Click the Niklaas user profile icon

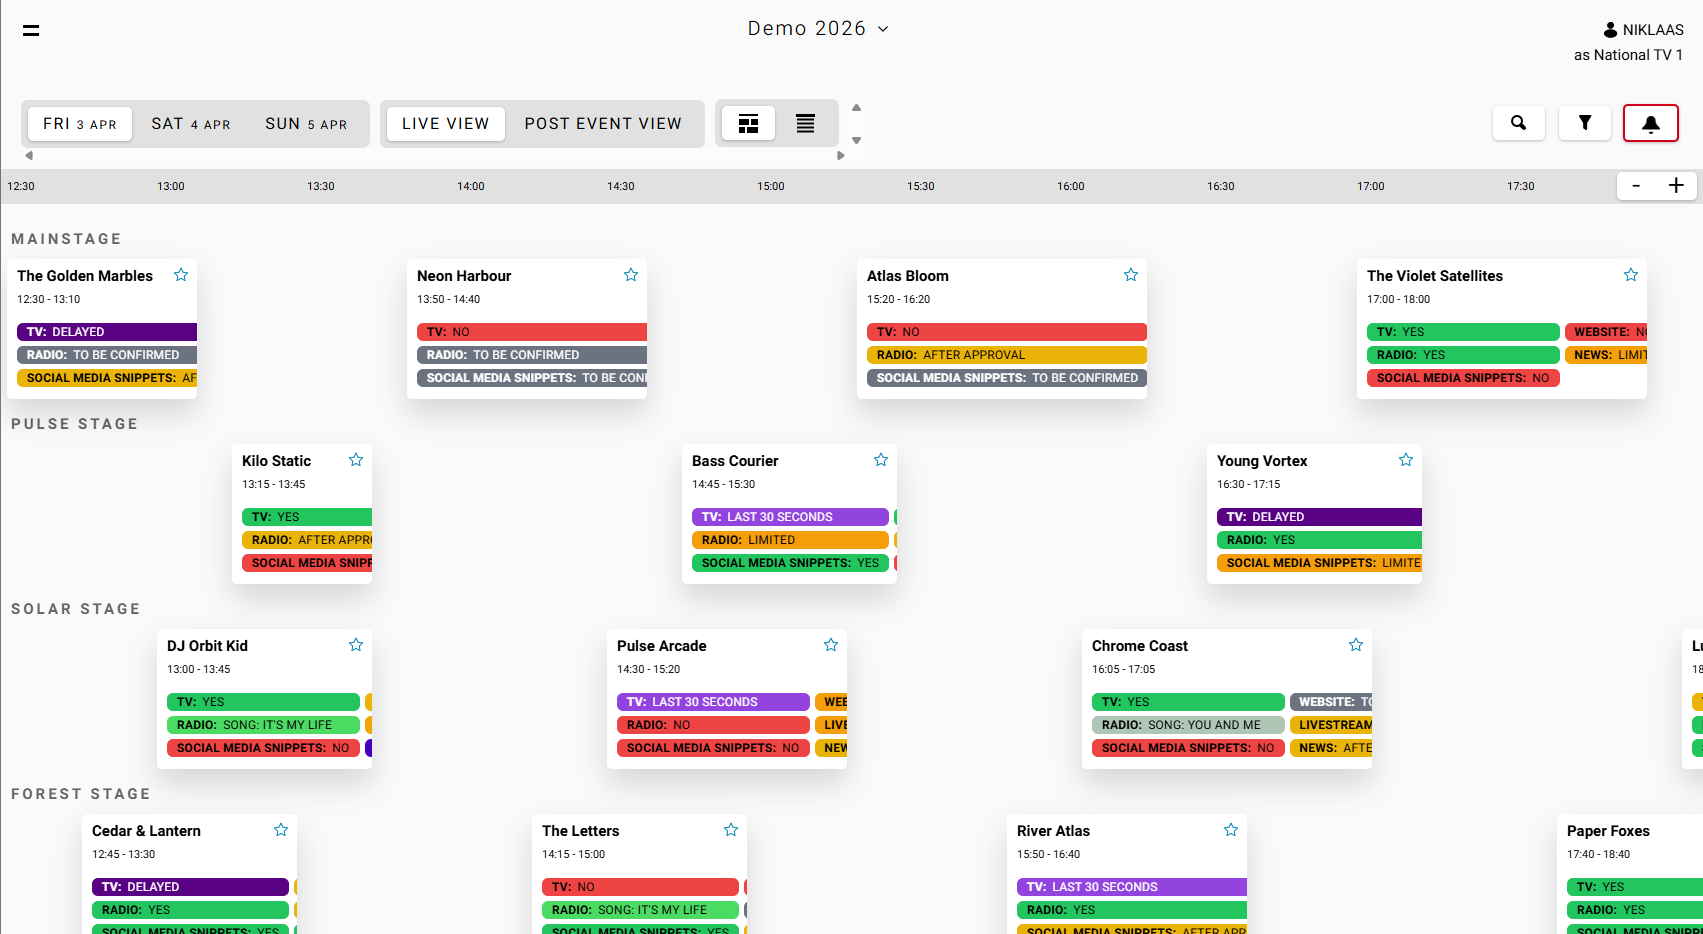[1610, 30]
